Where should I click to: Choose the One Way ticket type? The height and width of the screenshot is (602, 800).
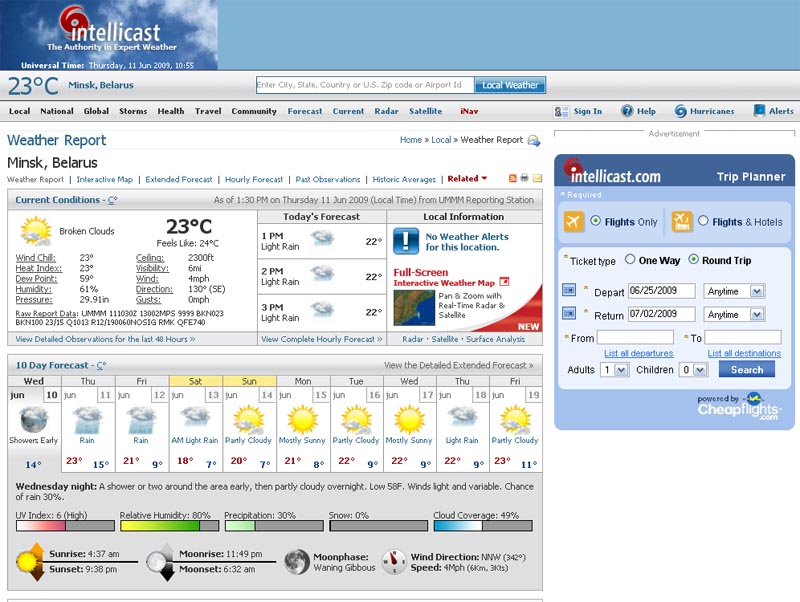click(630, 259)
